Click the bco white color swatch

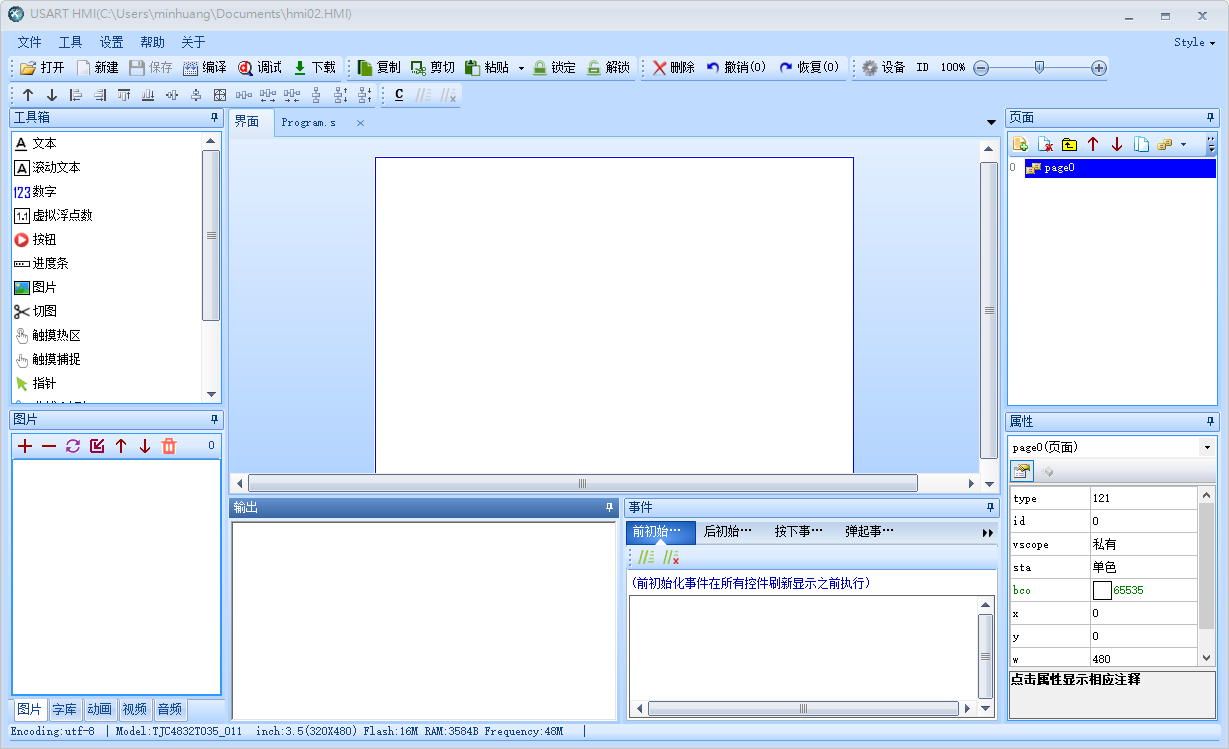coord(1102,590)
